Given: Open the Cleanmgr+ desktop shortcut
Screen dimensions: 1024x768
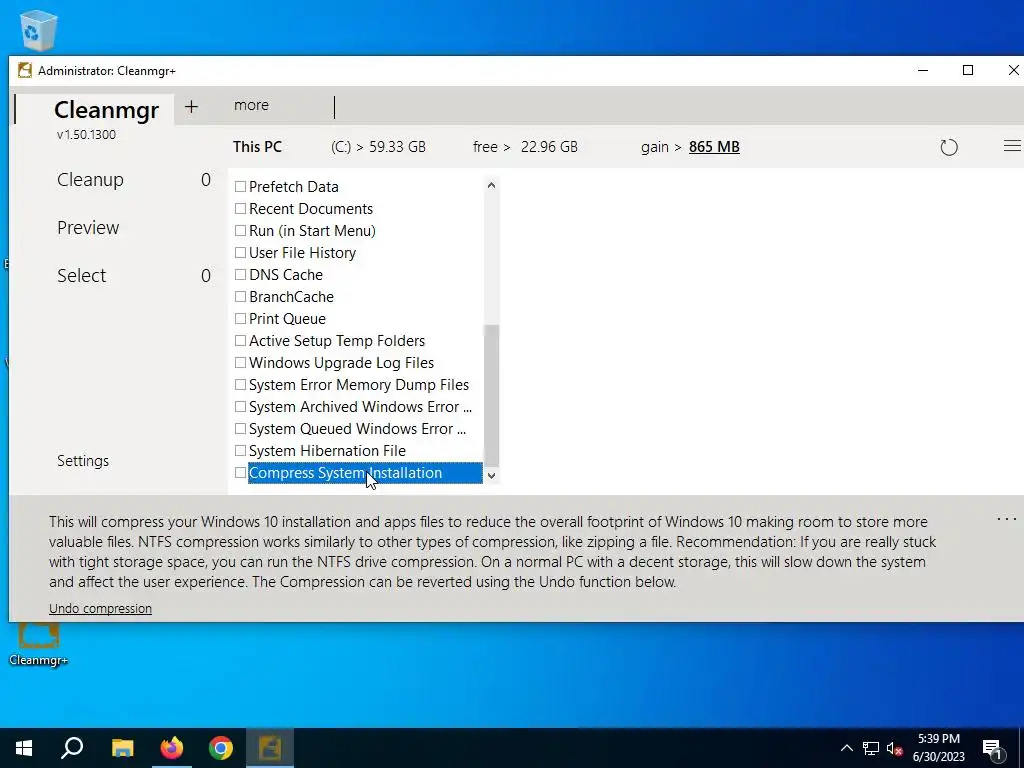Looking at the screenshot, I should click(x=39, y=643).
